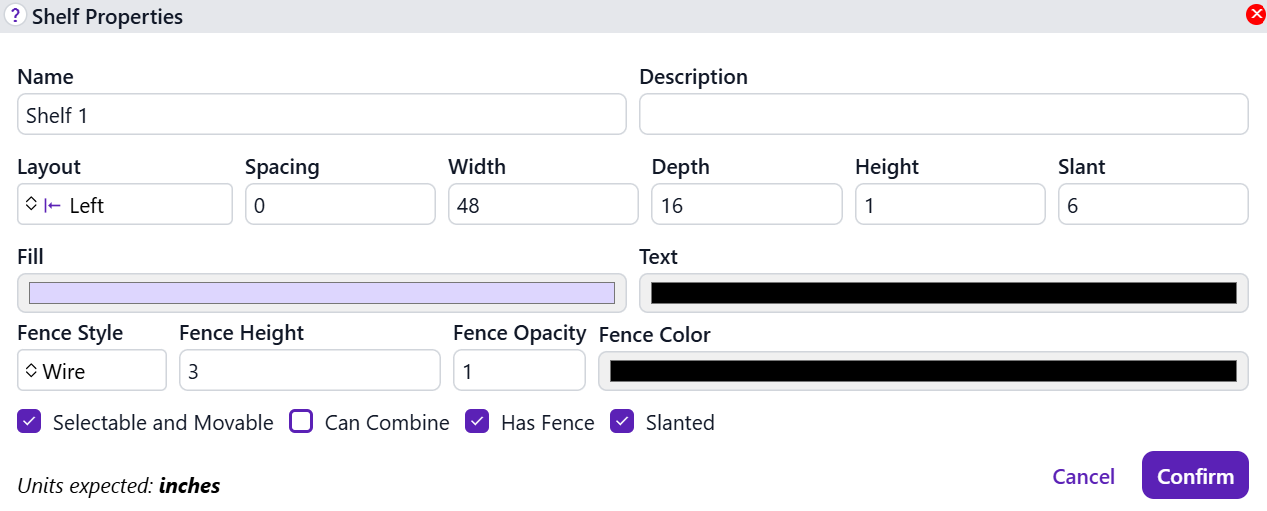Click the Cancel link
Viewport: 1267px width, 511px height.
(x=1083, y=476)
